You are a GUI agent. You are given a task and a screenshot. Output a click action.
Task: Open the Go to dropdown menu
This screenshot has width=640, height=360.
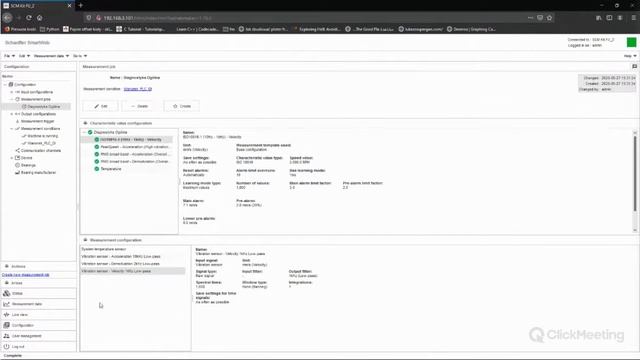click(x=80, y=56)
